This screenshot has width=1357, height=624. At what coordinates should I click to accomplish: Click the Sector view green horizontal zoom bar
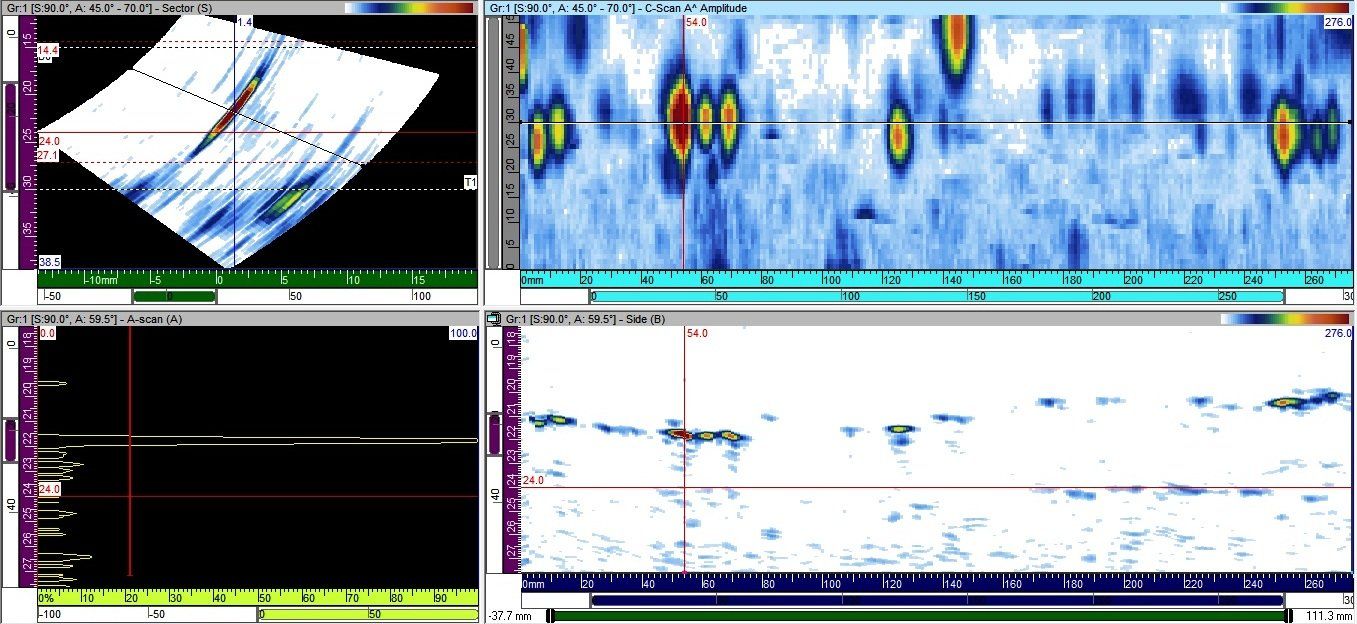[174, 297]
